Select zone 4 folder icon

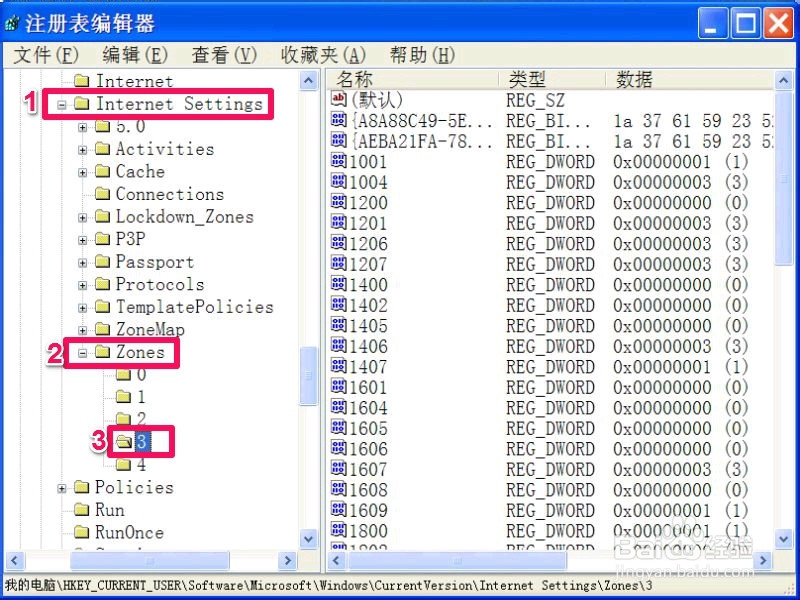click(123, 464)
